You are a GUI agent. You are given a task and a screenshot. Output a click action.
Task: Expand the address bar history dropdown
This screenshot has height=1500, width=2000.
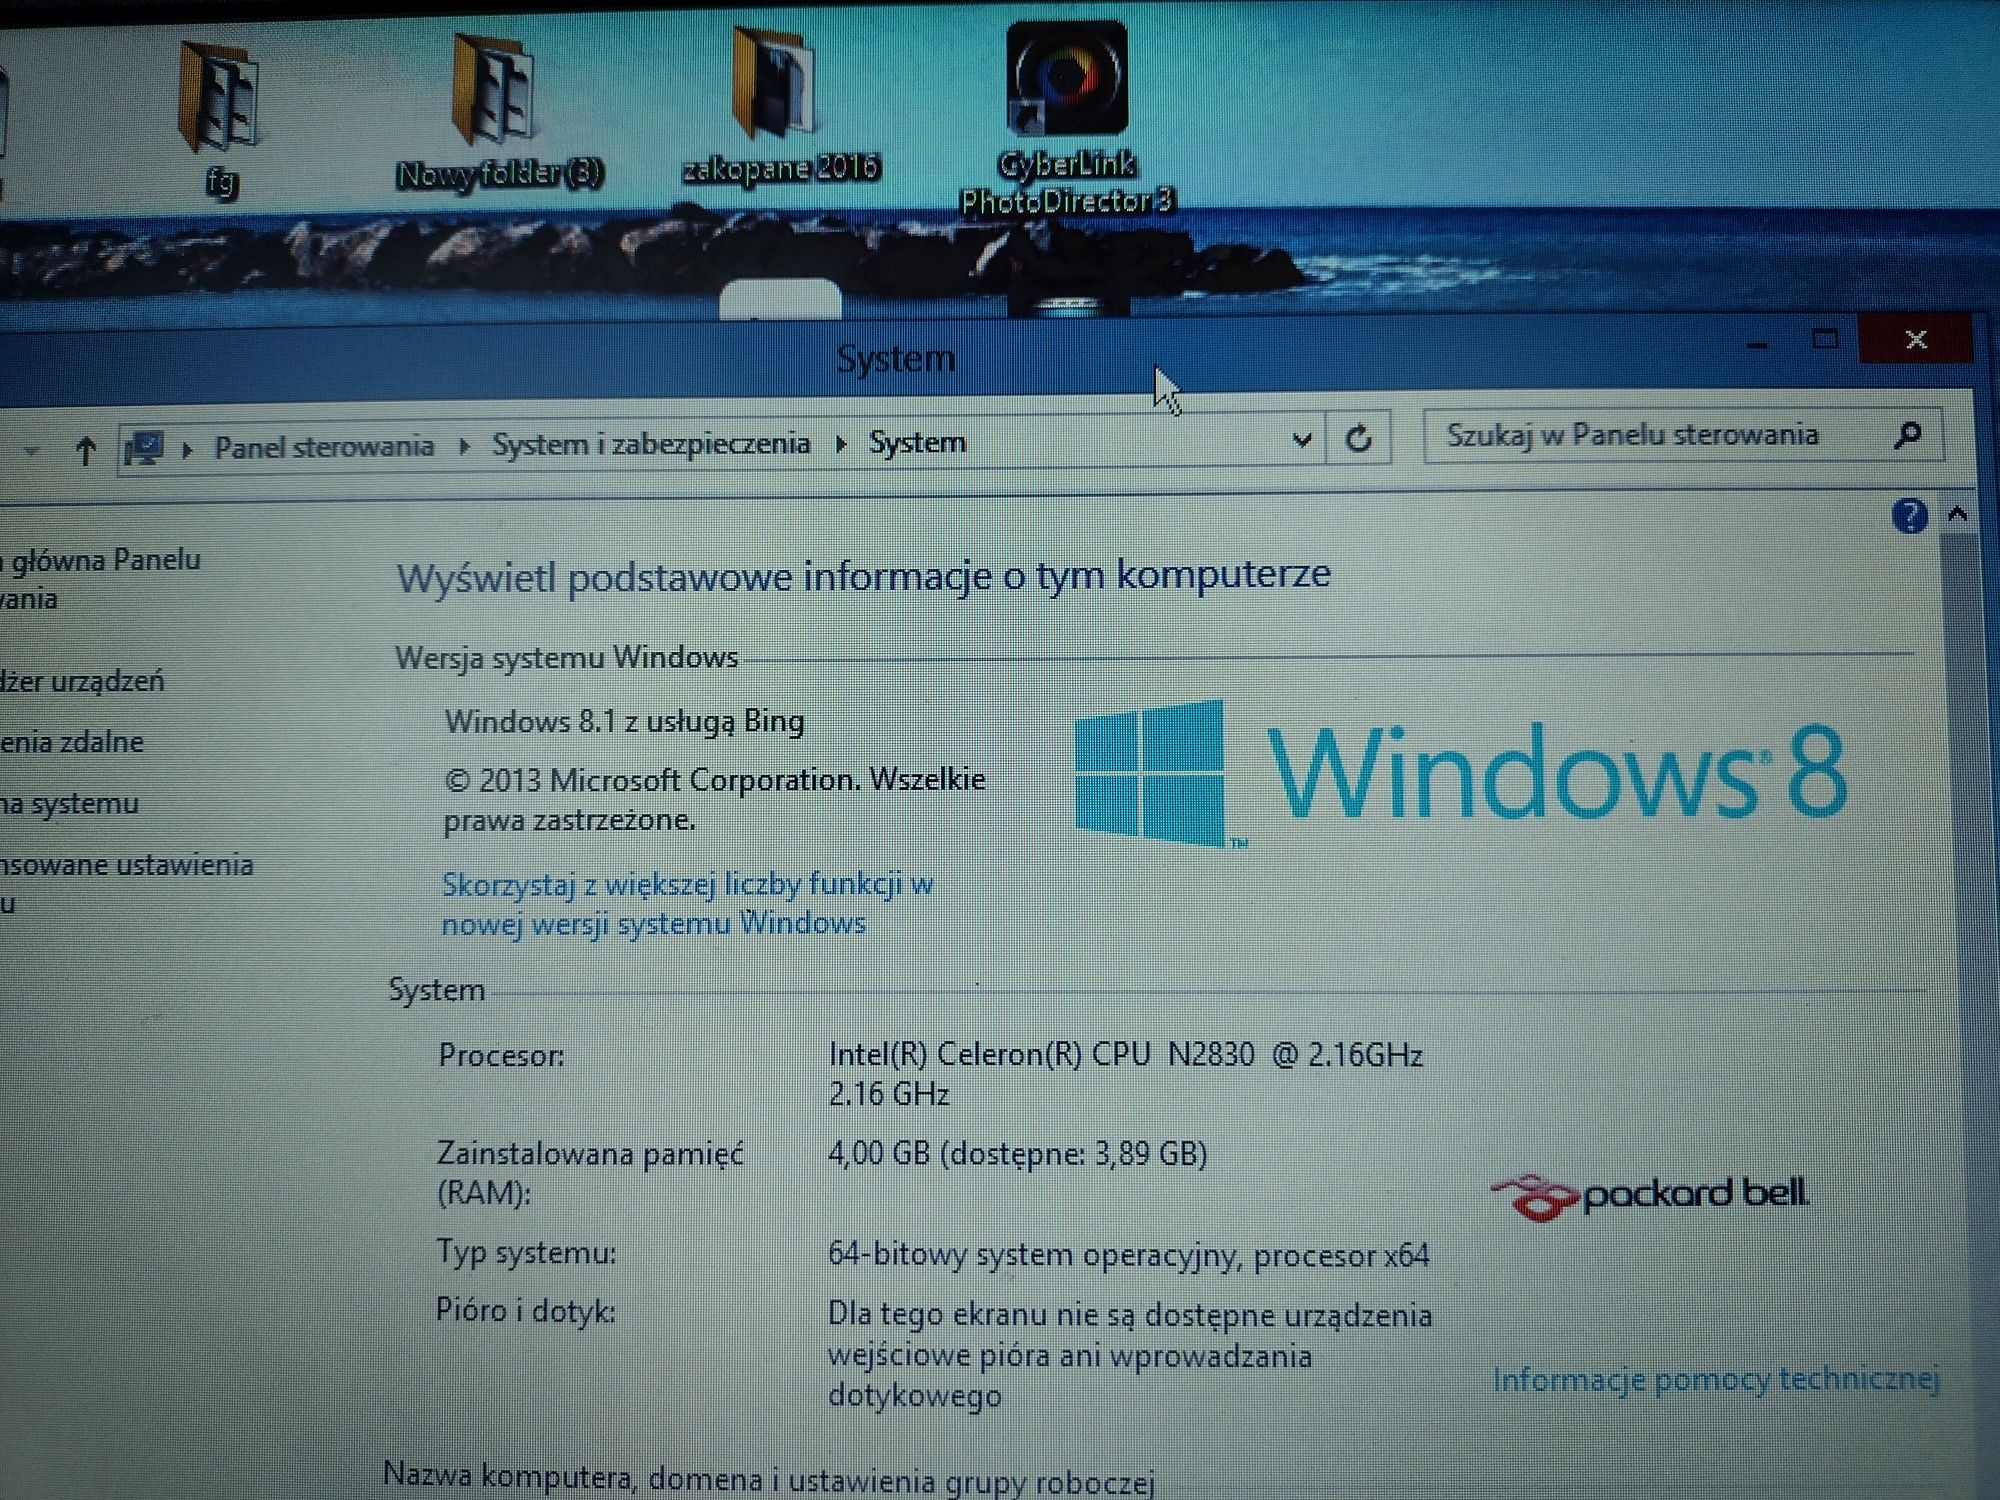coord(1301,440)
